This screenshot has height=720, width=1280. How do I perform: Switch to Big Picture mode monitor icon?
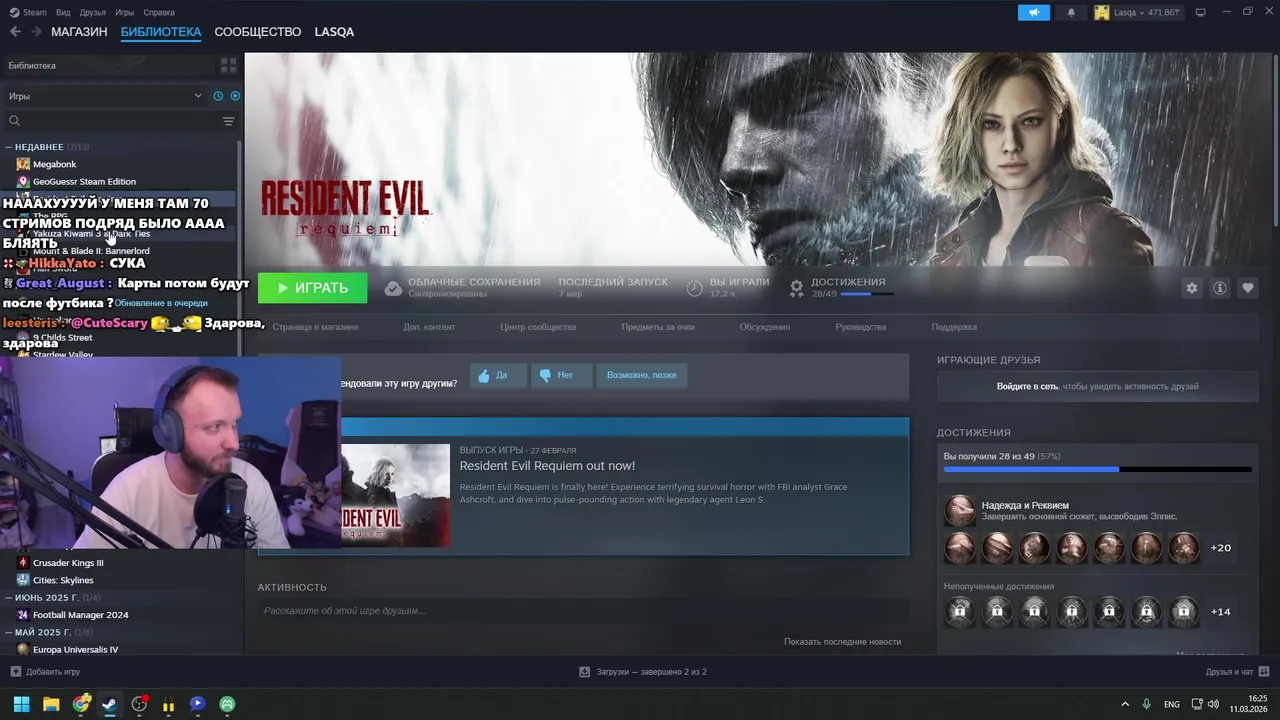click(x=1200, y=12)
